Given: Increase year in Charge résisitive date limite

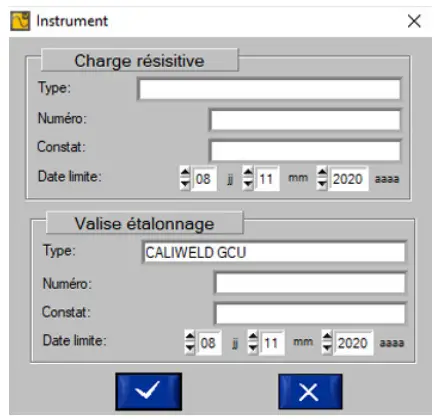Looking at the screenshot, I should click(x=322, y=173).
